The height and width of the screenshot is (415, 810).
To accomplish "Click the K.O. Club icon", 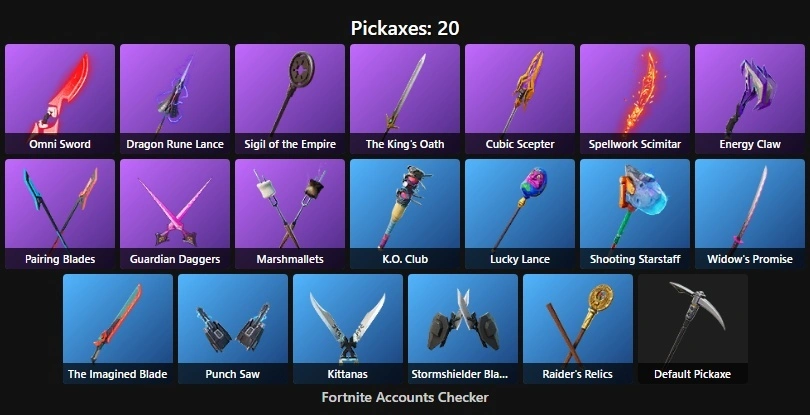I will click(405, 214).
